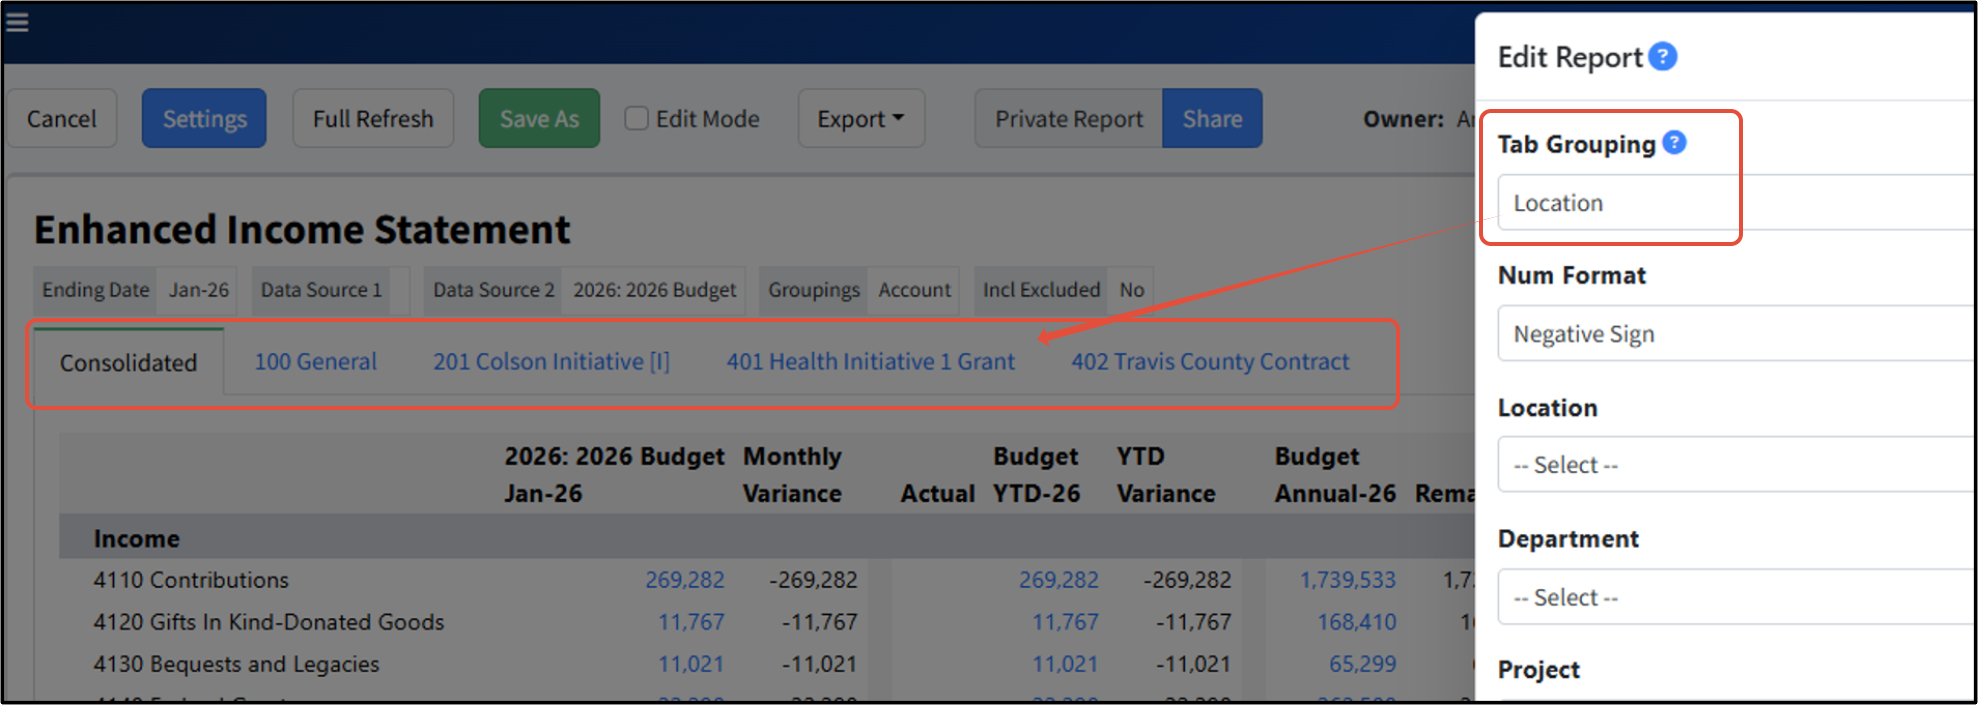Open the Num Format Negative Sign dropdown
Image resolution: width=1978 pixels, height=705 pixels.
tap(1736, 334)
